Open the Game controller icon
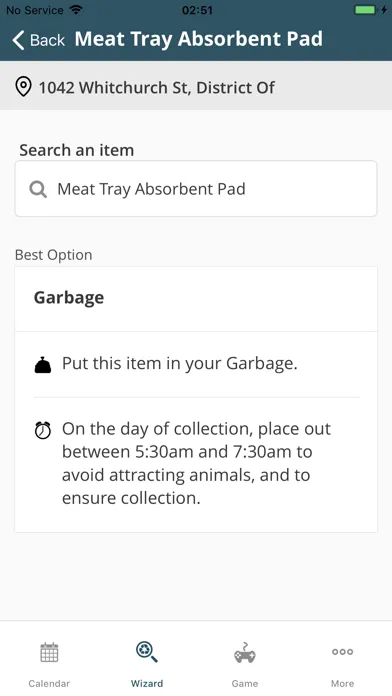 point(245,652)
